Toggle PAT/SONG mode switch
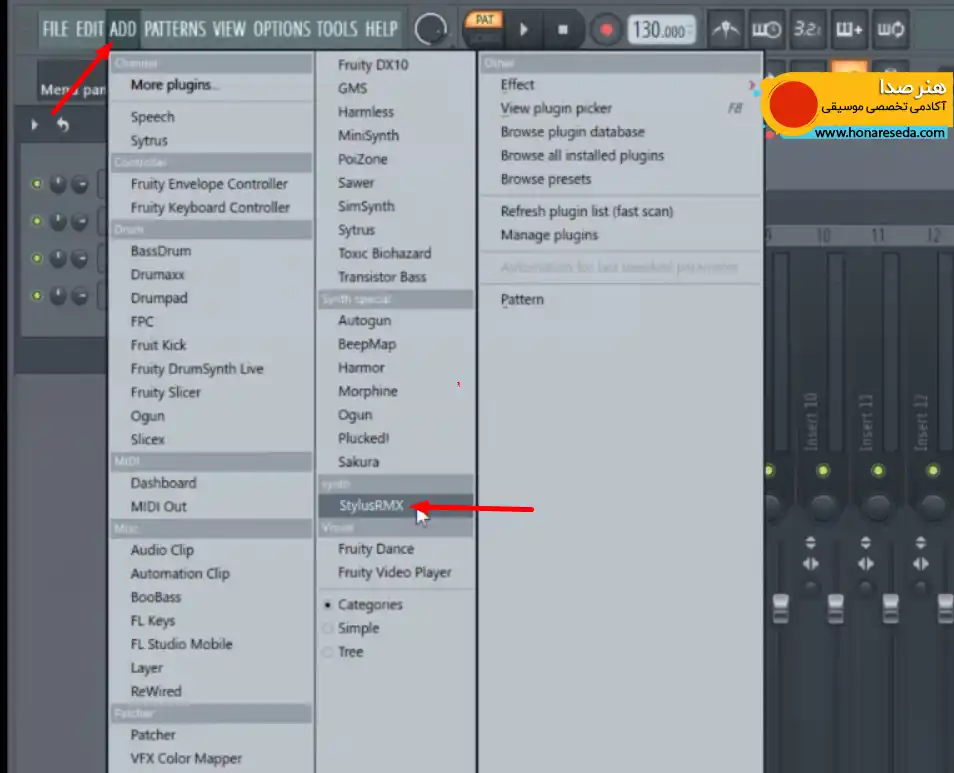This screenshot has width=954, height=773. [484, 29]
